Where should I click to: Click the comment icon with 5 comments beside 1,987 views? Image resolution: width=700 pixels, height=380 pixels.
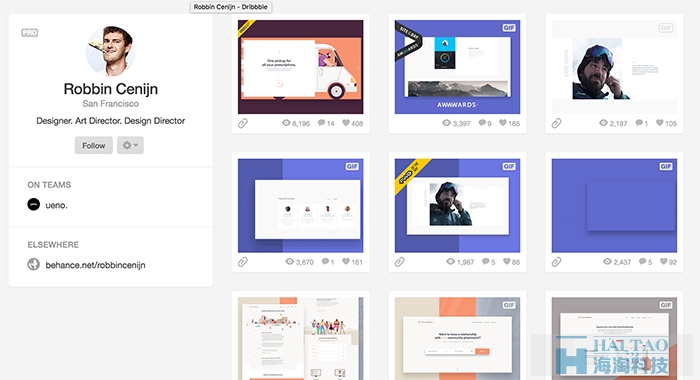click(486, 262)
